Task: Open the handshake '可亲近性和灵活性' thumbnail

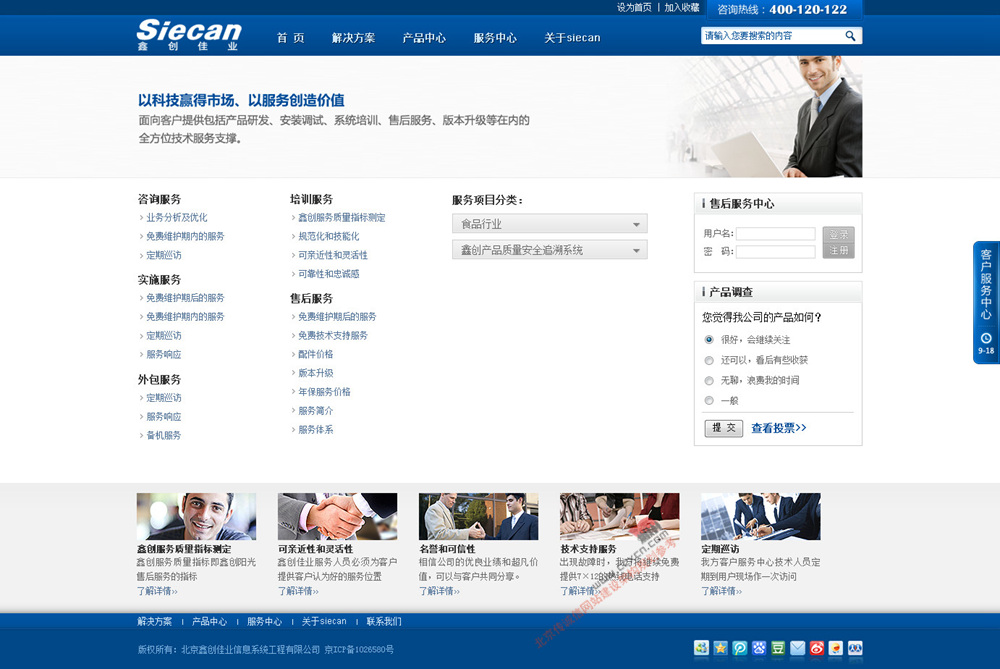Action: point(337,516)
